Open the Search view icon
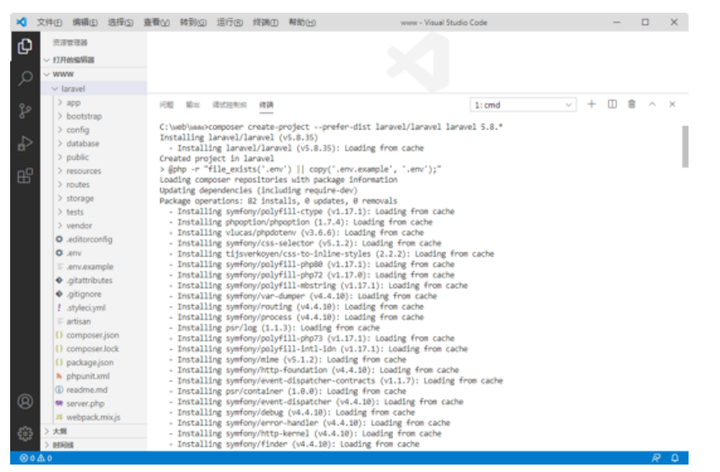720x472 pixels. click(x=25, y=79)
